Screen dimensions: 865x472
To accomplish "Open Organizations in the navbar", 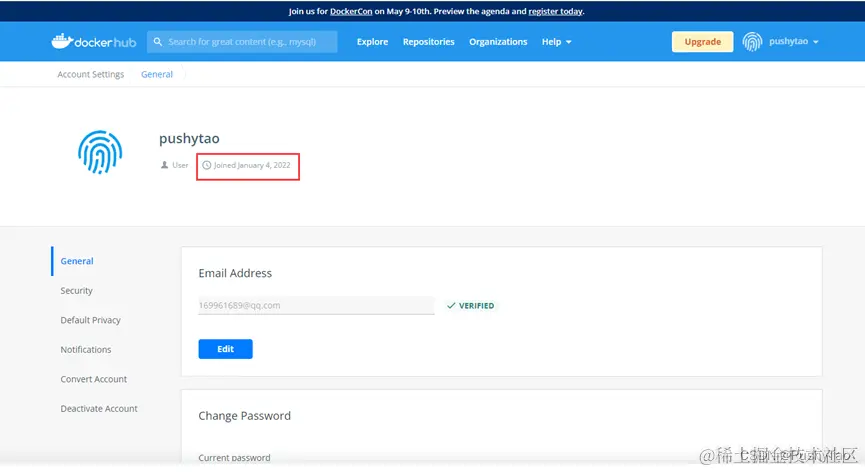I will (498, 42).
